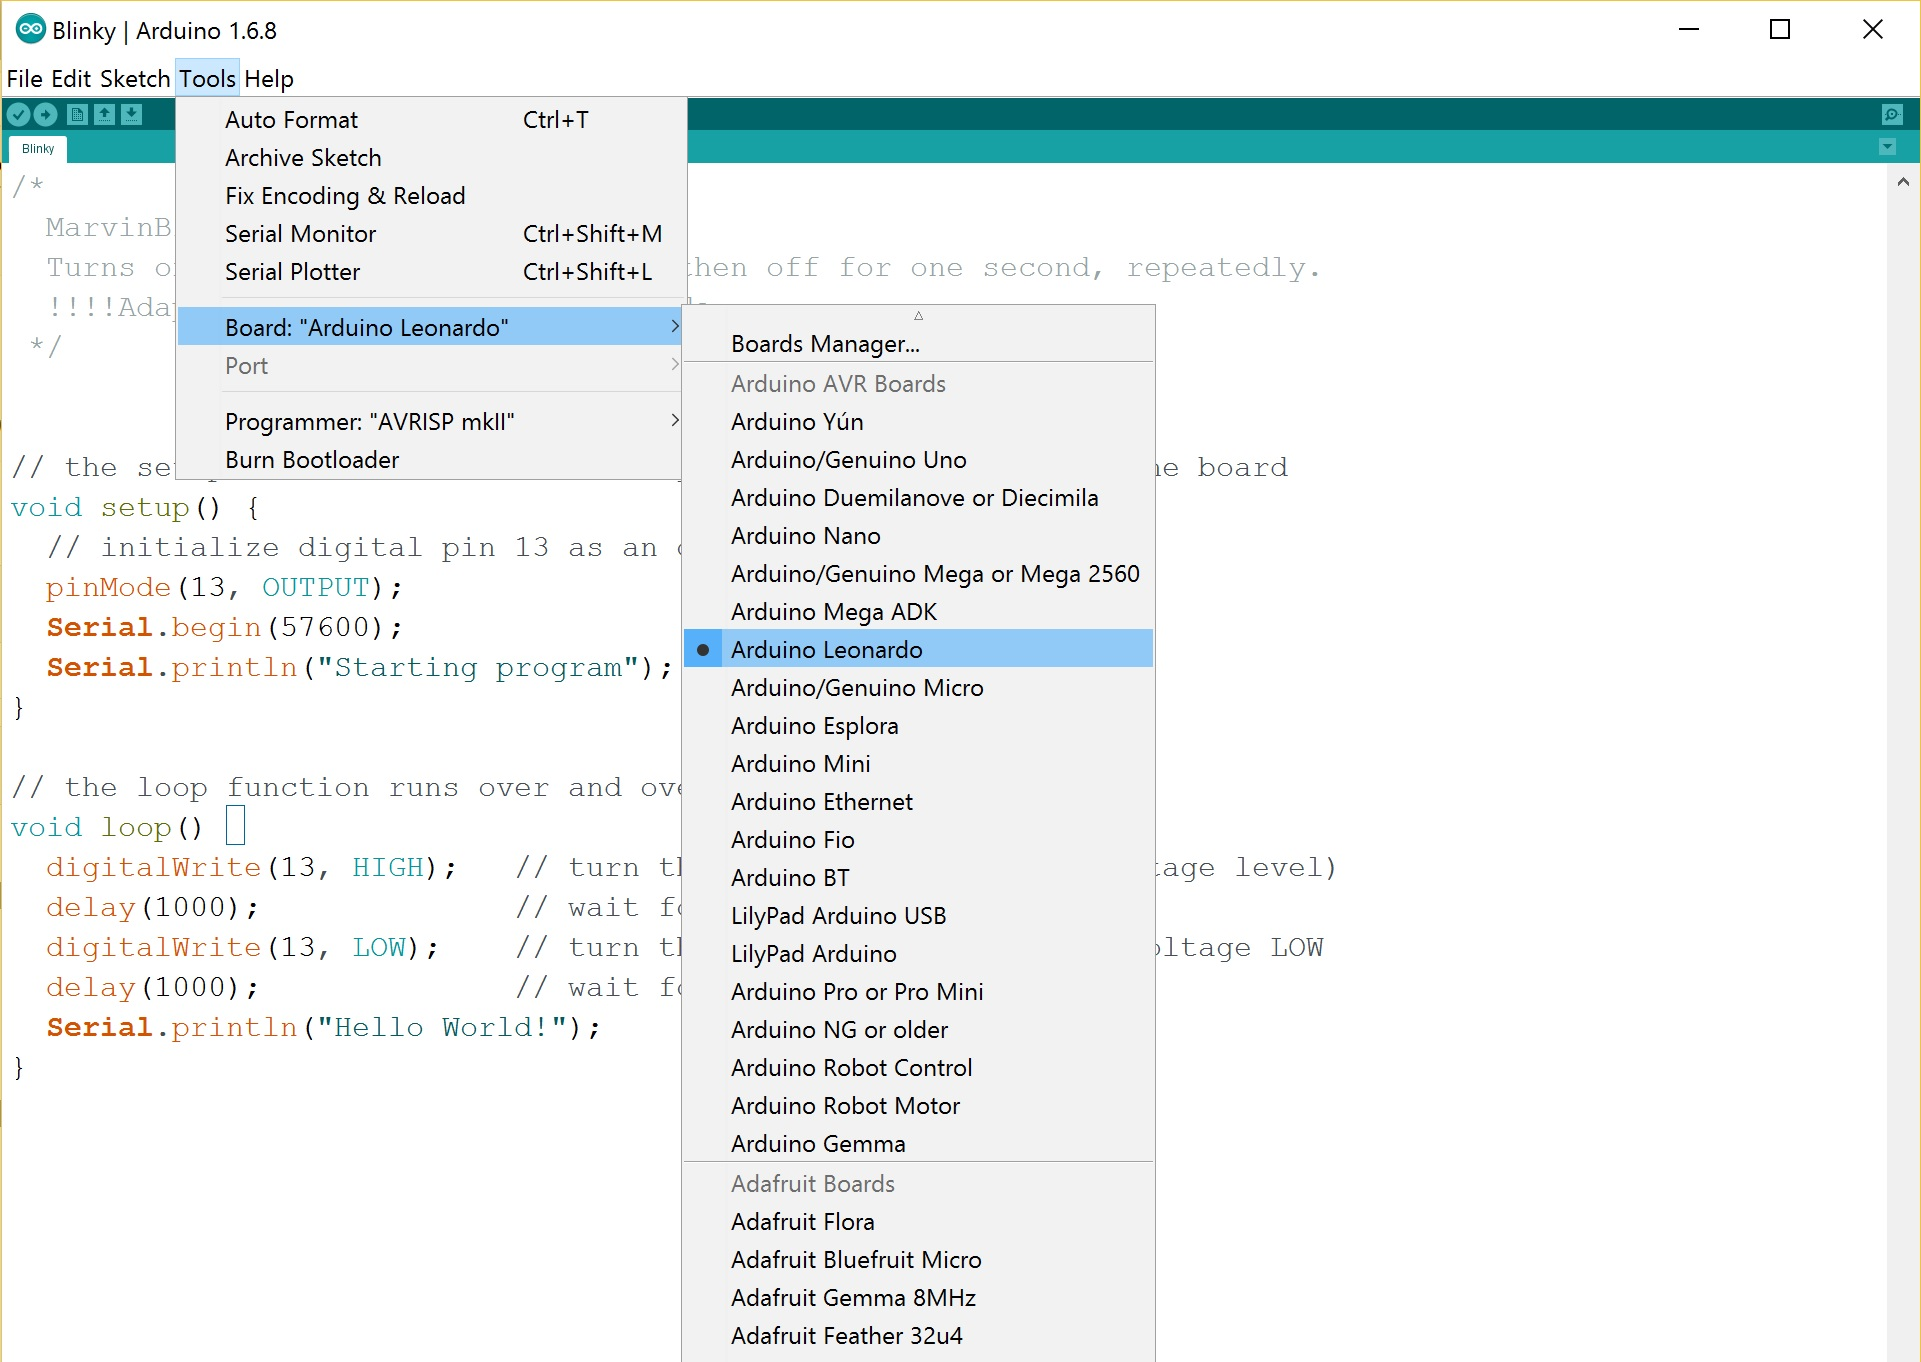Select Arduino Nano board

(918, 536)
